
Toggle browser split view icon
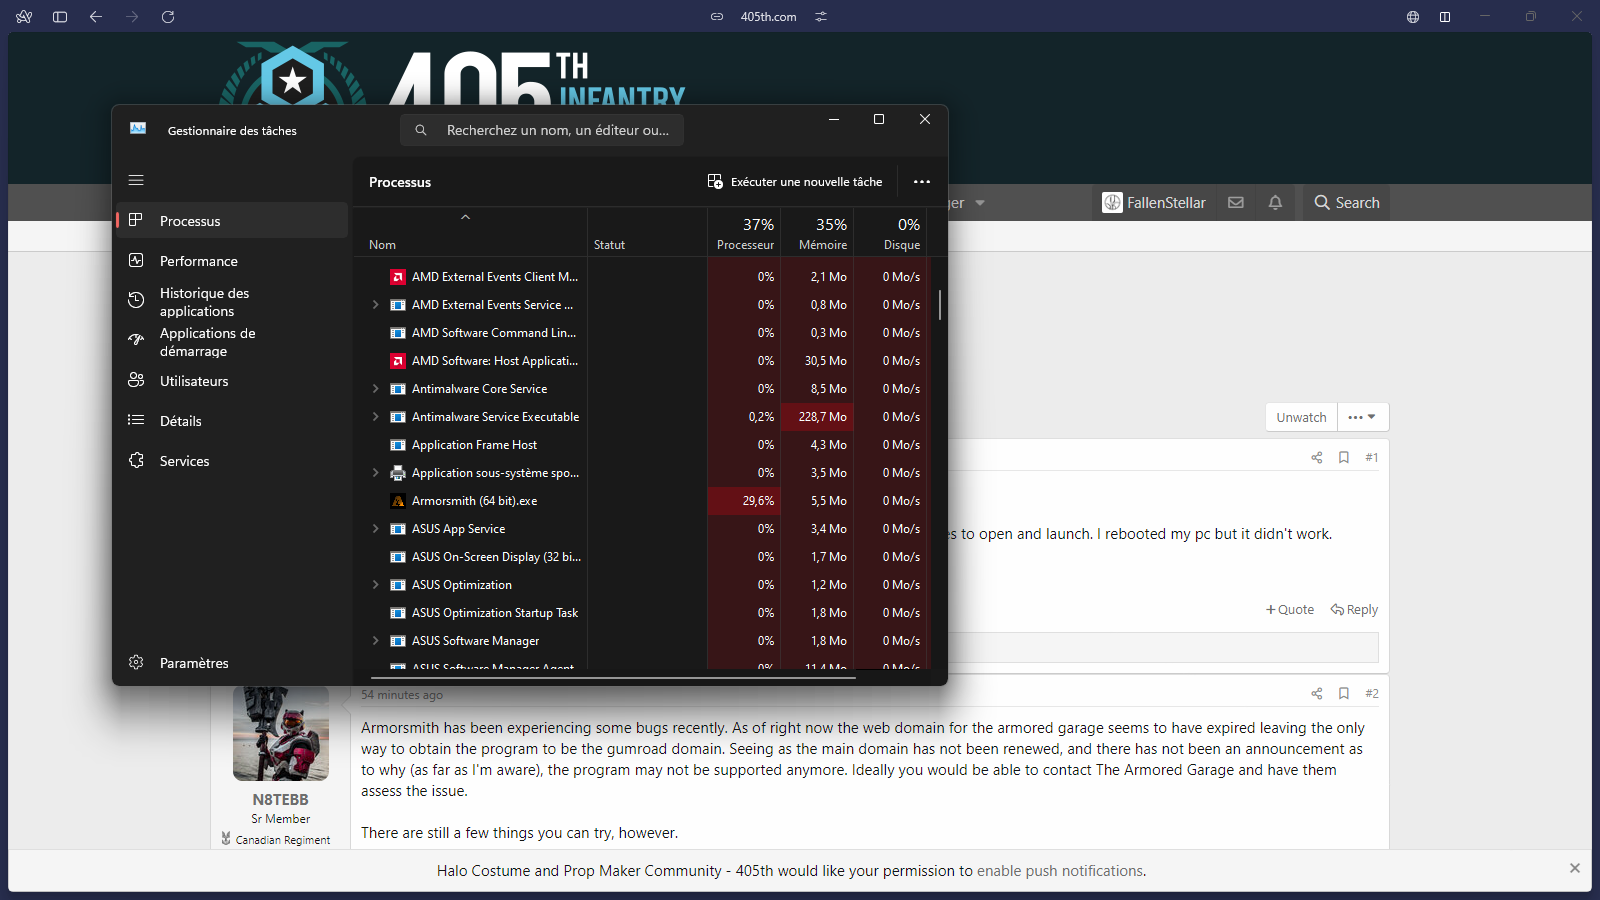pos(1445,17)
